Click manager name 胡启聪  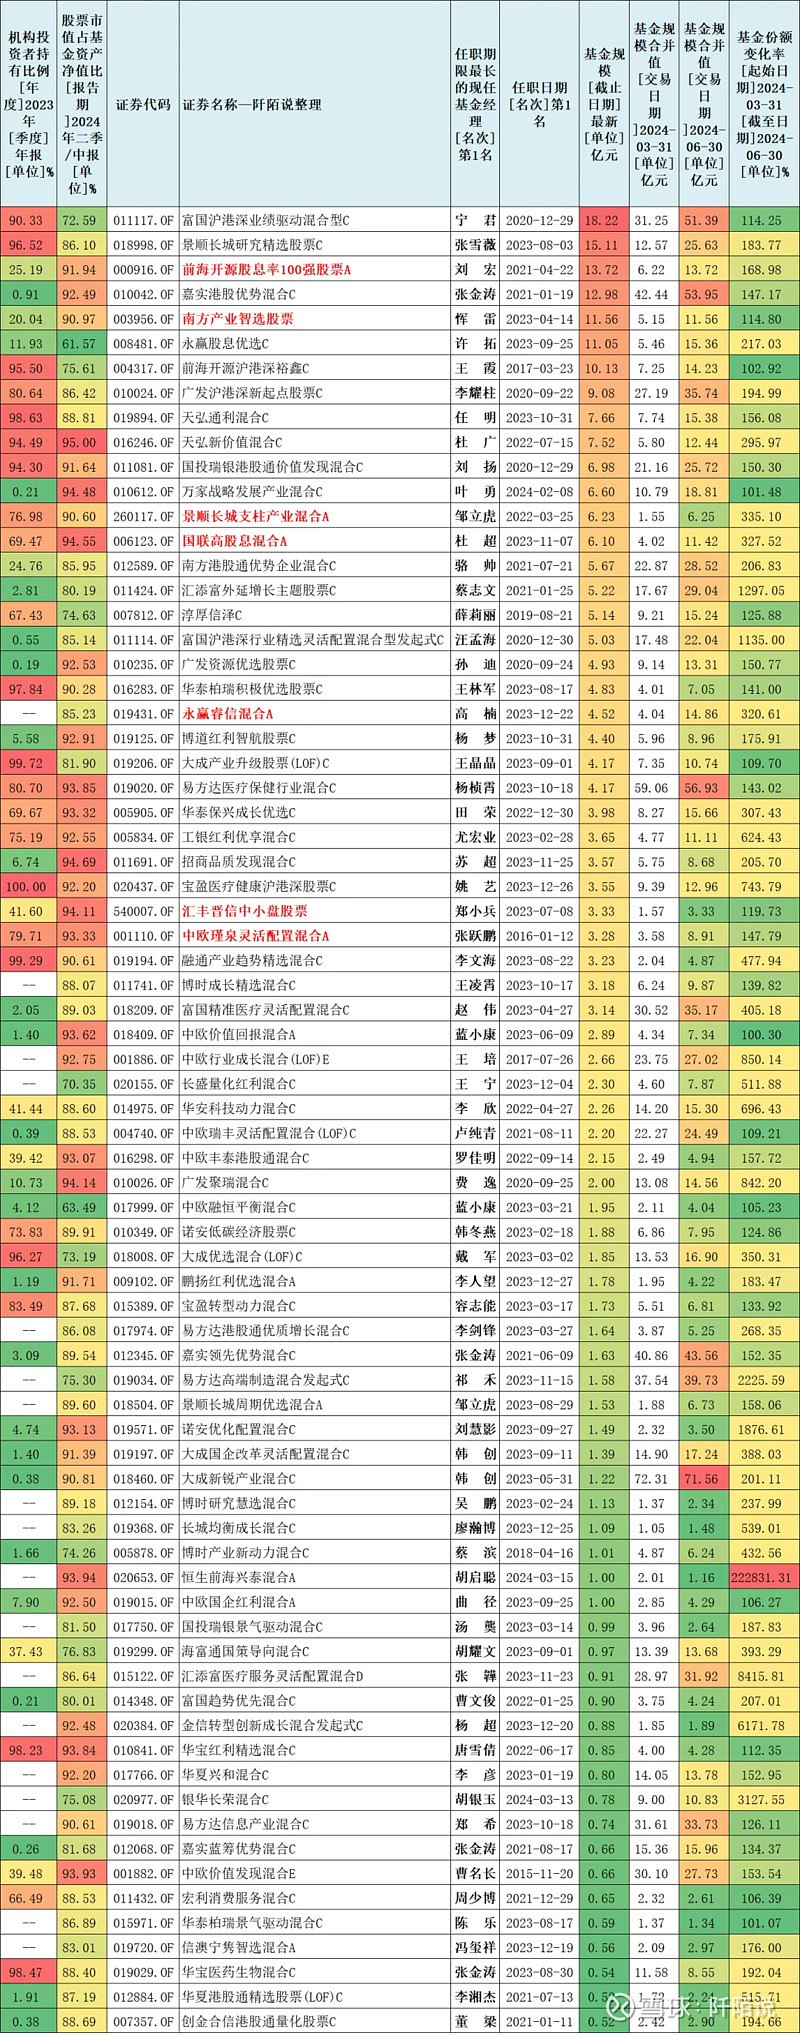coord(476,1577)
